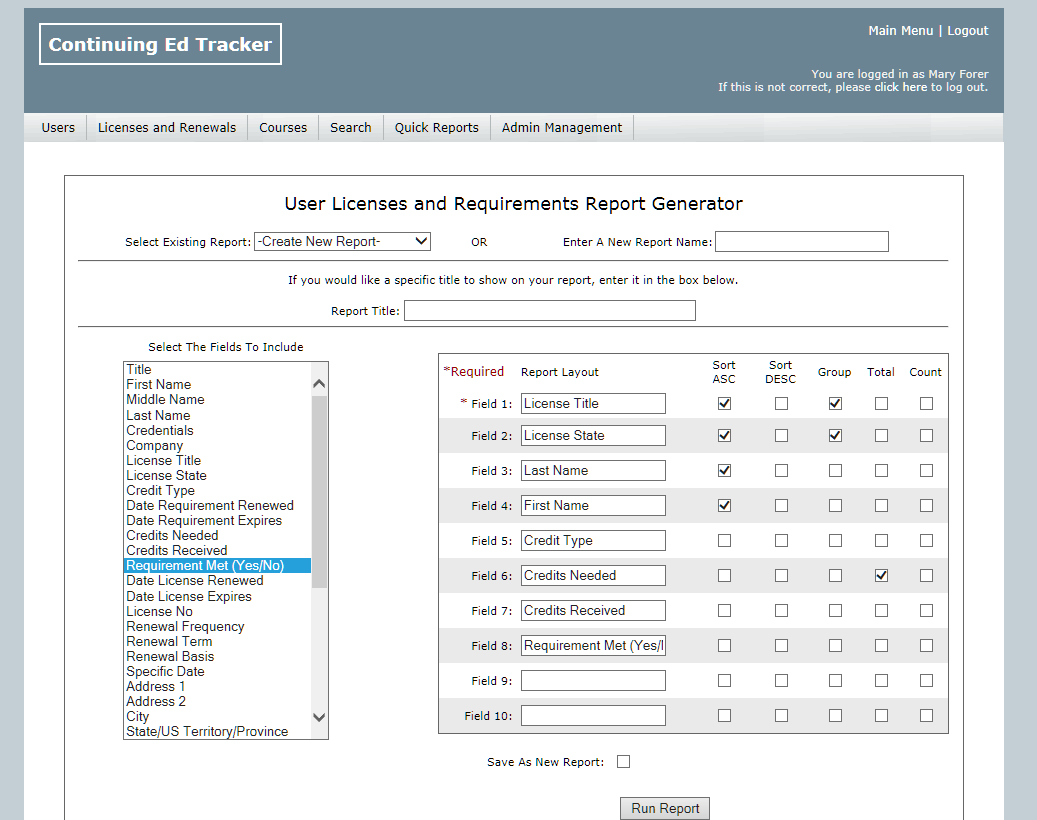
Task: Click the Report Title text box
Action: [x=549, y=311]
